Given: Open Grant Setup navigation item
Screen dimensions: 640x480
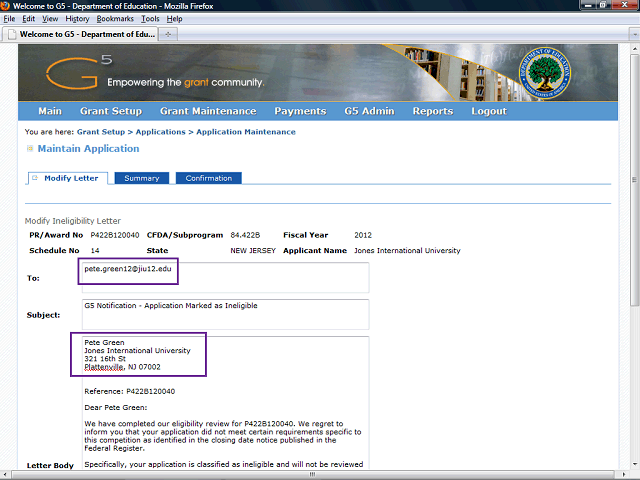Looking at the screenshot, I should (x=111, y=111).
